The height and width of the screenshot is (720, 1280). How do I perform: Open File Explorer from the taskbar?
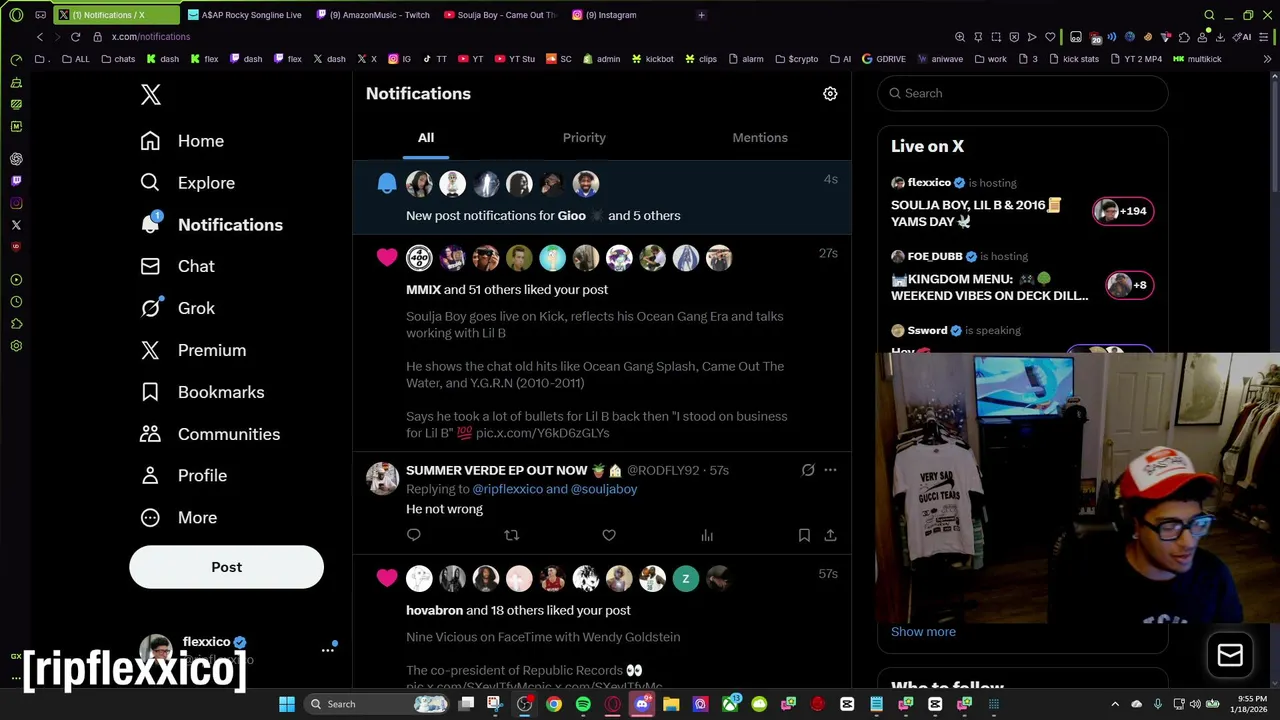(x=671, y=704)
